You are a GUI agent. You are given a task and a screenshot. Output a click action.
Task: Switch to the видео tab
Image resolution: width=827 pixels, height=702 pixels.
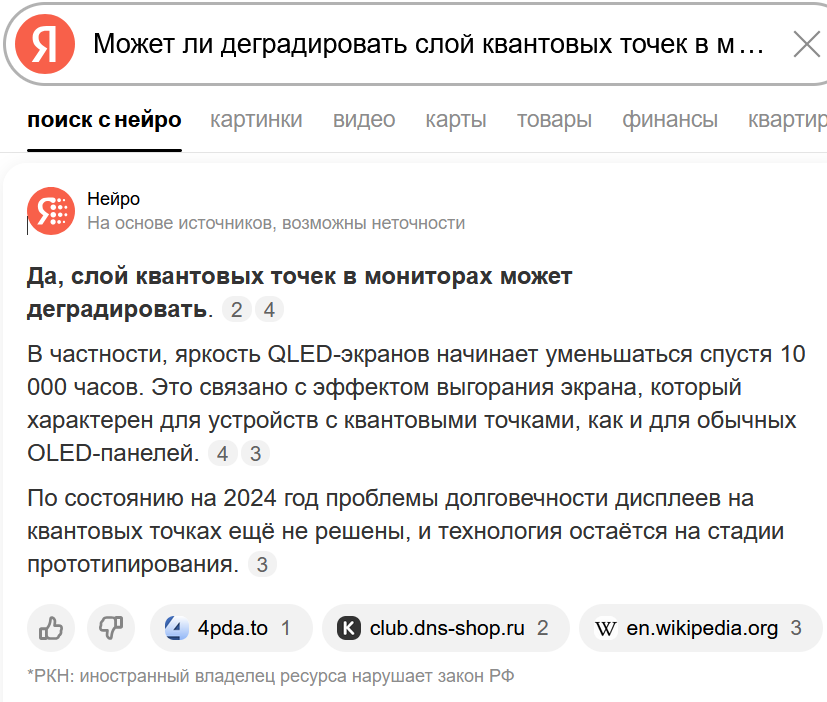[364, 120]
